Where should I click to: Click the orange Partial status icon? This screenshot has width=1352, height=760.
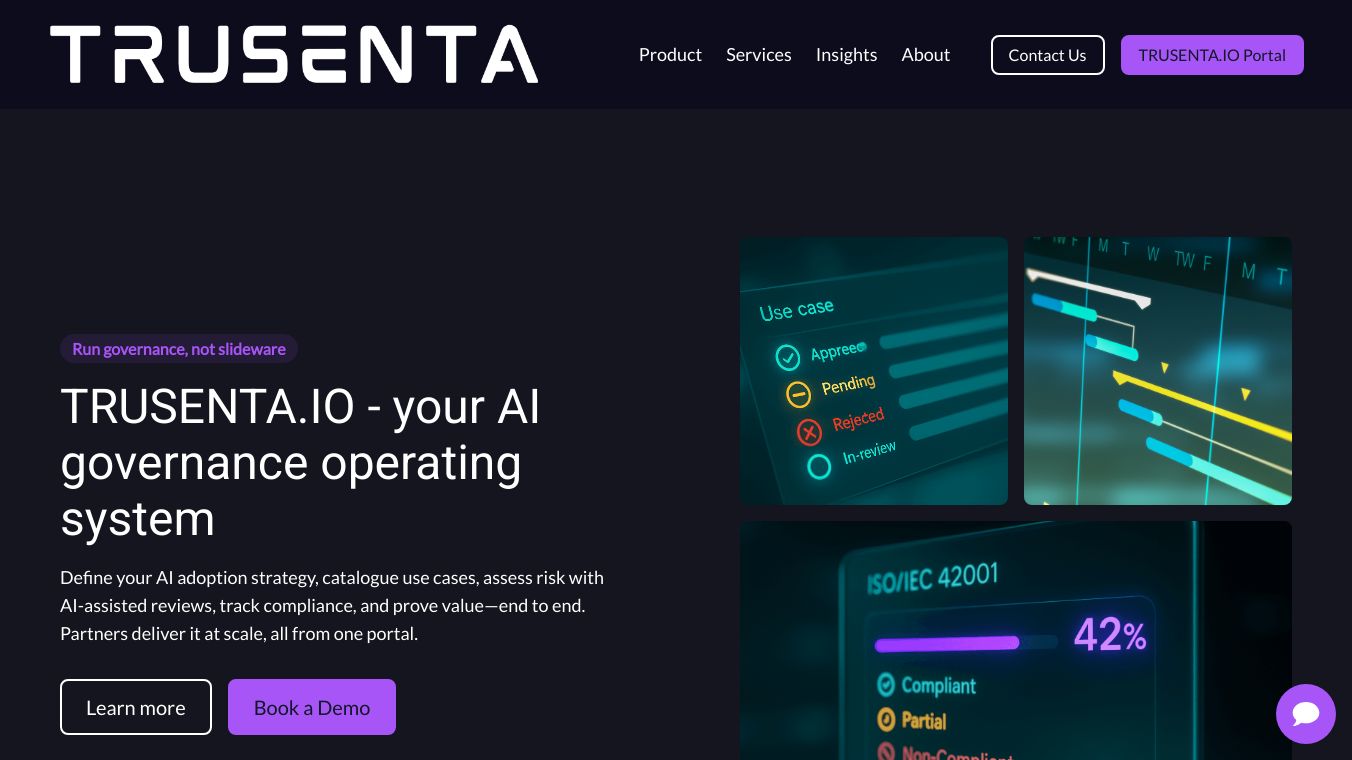[x=886, y=719]
